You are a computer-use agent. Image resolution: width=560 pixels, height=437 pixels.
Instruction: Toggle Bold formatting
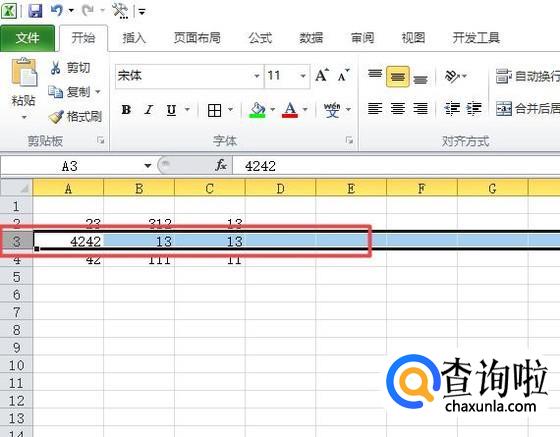click(126, 110)
